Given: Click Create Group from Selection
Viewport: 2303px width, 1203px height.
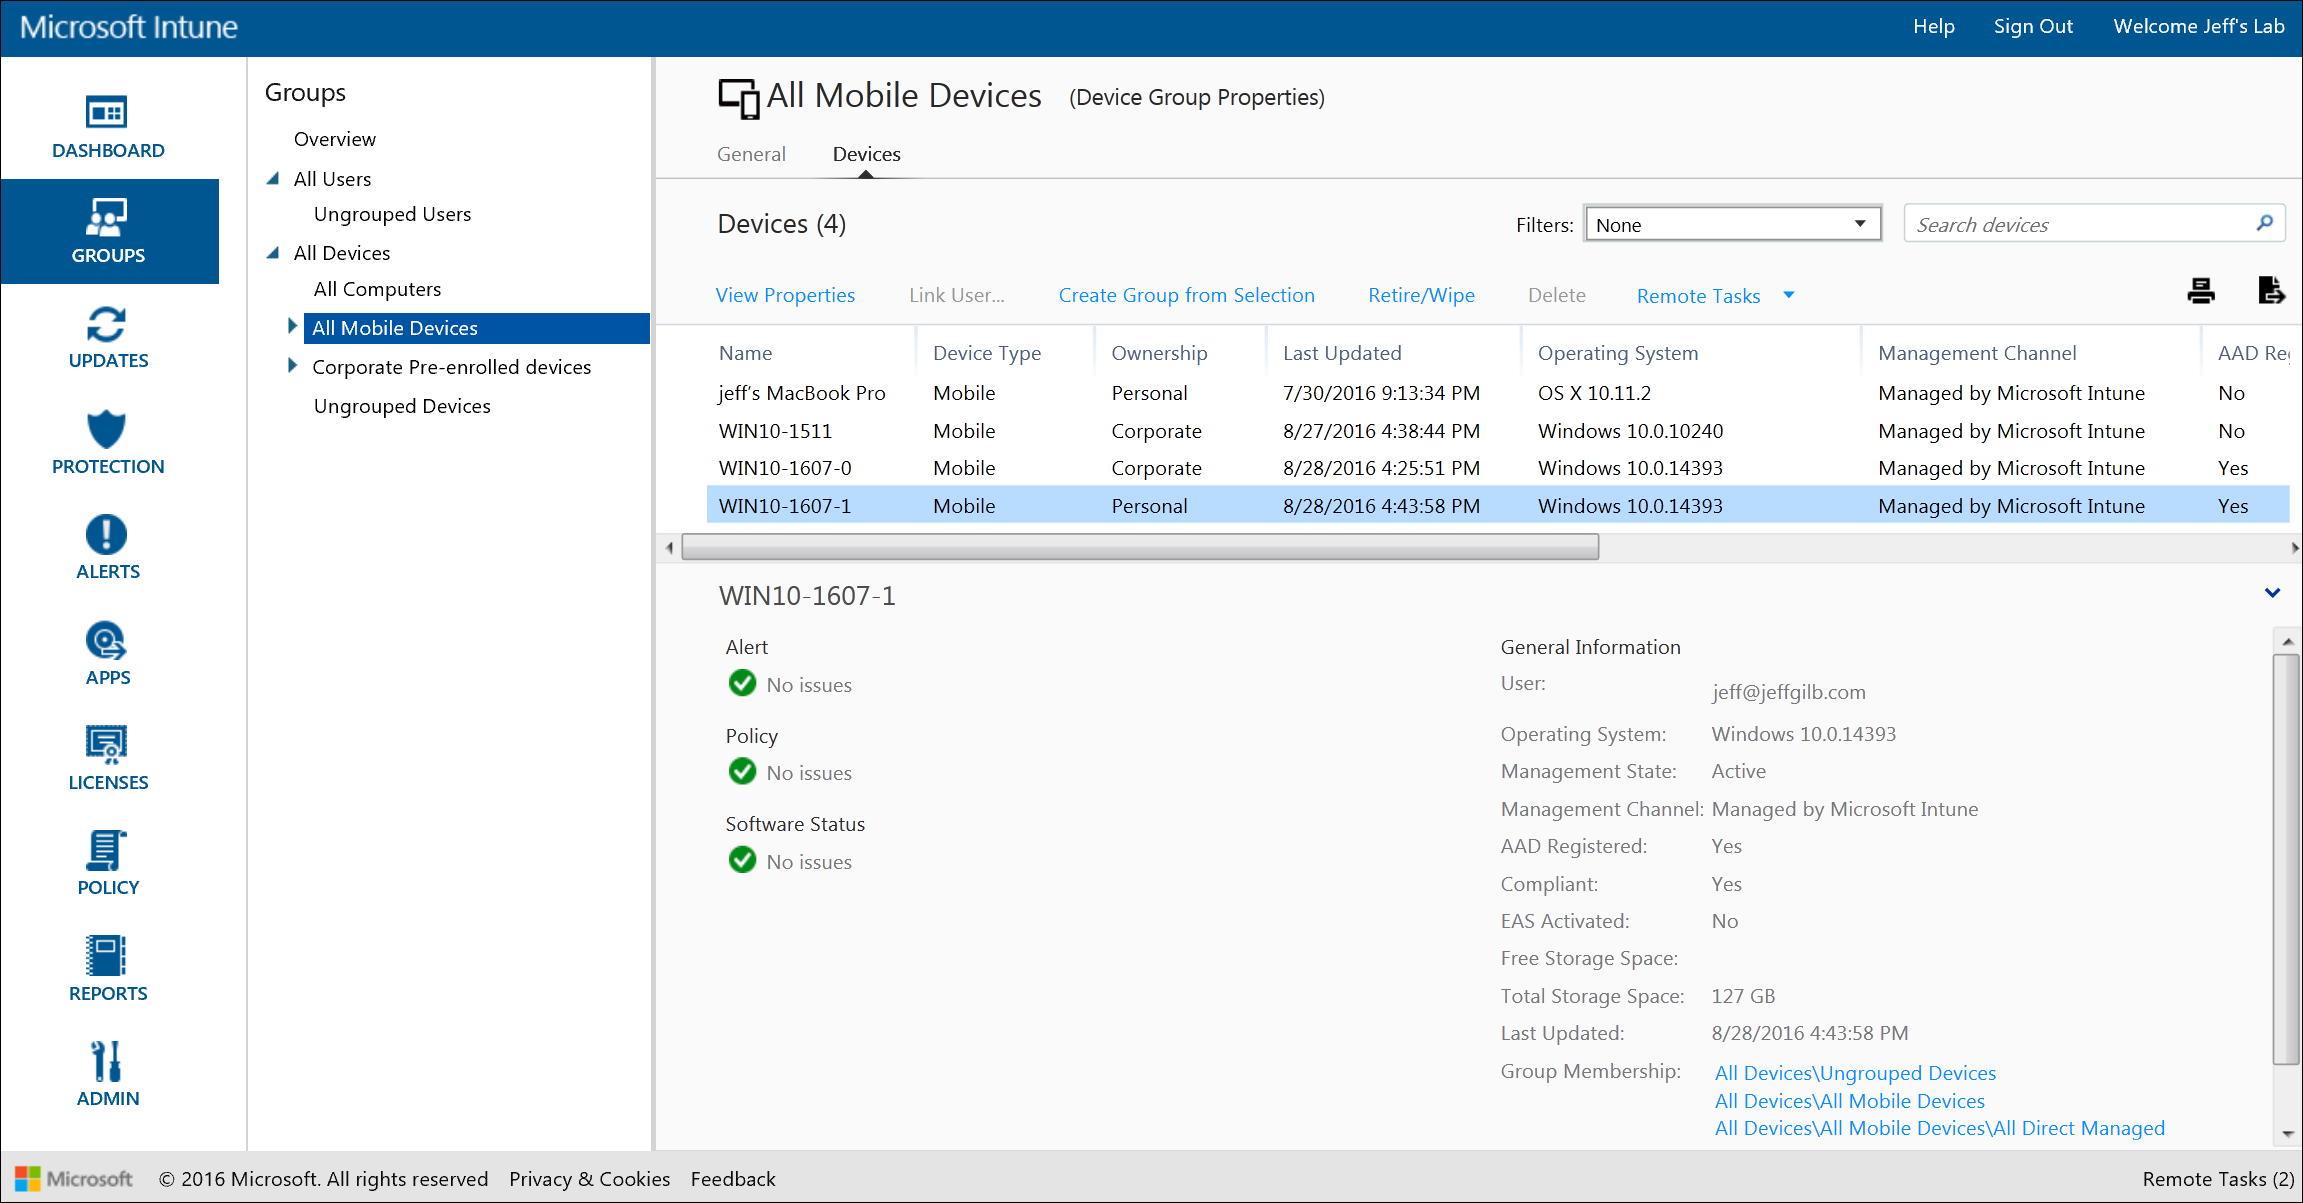Looking at the screenshot, I should [x=1186, y=295].
